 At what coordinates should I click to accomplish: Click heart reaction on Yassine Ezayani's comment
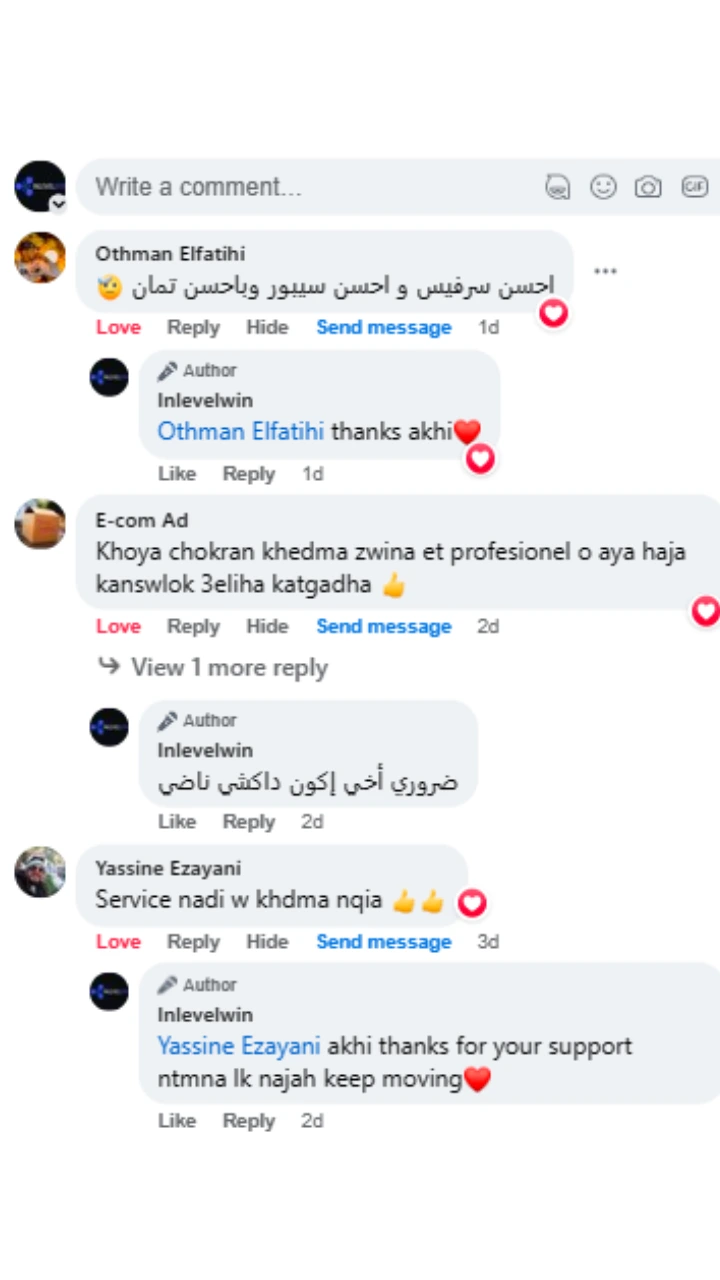(x=471, y=904)
